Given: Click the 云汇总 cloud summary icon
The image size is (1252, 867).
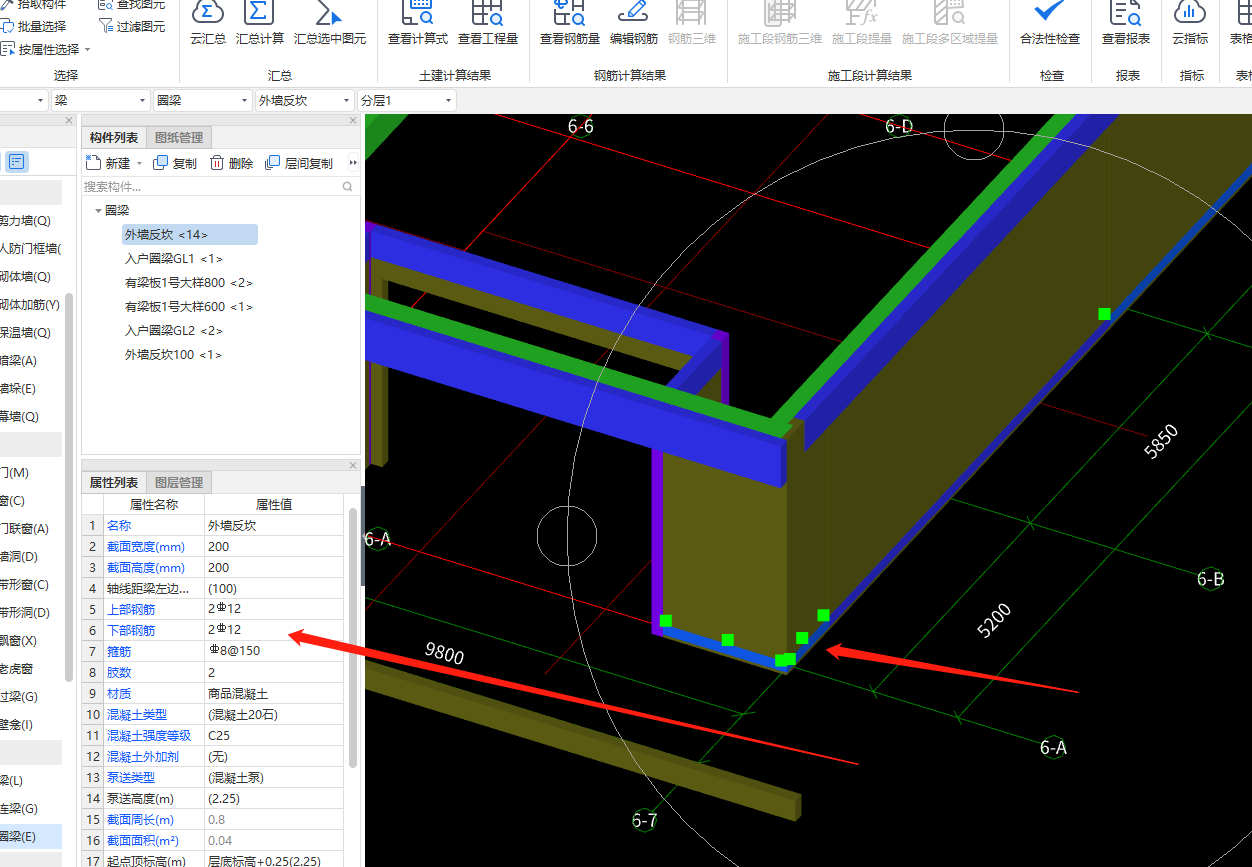Looking at the screenshot, I should pyautogui.click(x=208, y=22).
